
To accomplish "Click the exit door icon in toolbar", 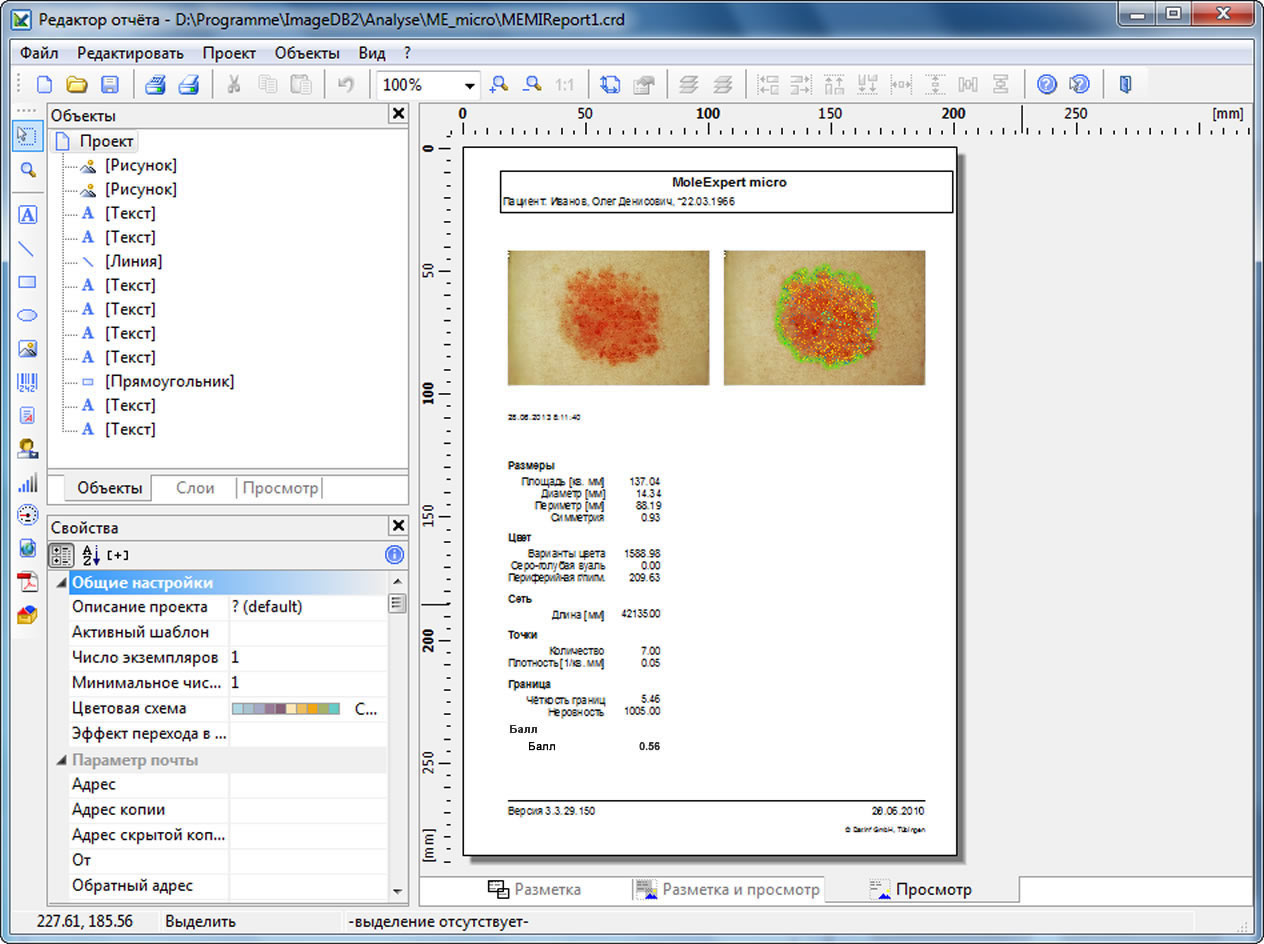I will click(1125, 85).
